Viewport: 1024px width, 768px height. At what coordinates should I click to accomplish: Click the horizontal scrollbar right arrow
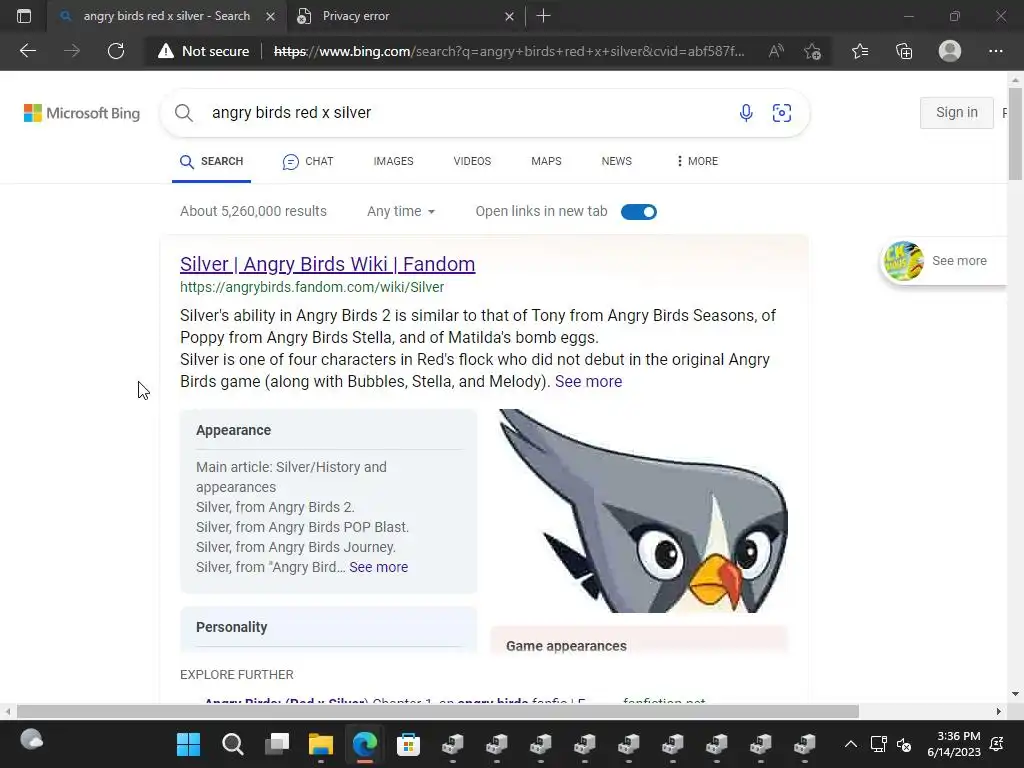click(x=999, y=711)
